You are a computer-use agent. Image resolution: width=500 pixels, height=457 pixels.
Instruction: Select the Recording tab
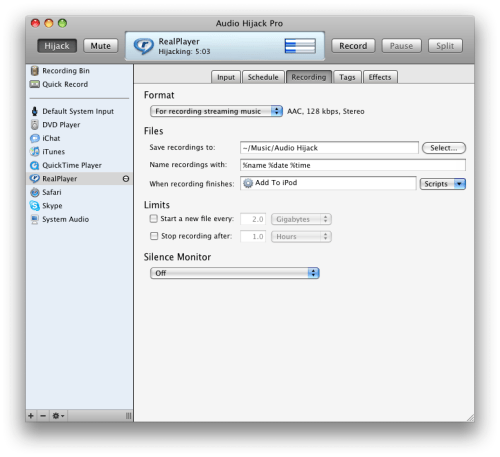click(309, 77)
